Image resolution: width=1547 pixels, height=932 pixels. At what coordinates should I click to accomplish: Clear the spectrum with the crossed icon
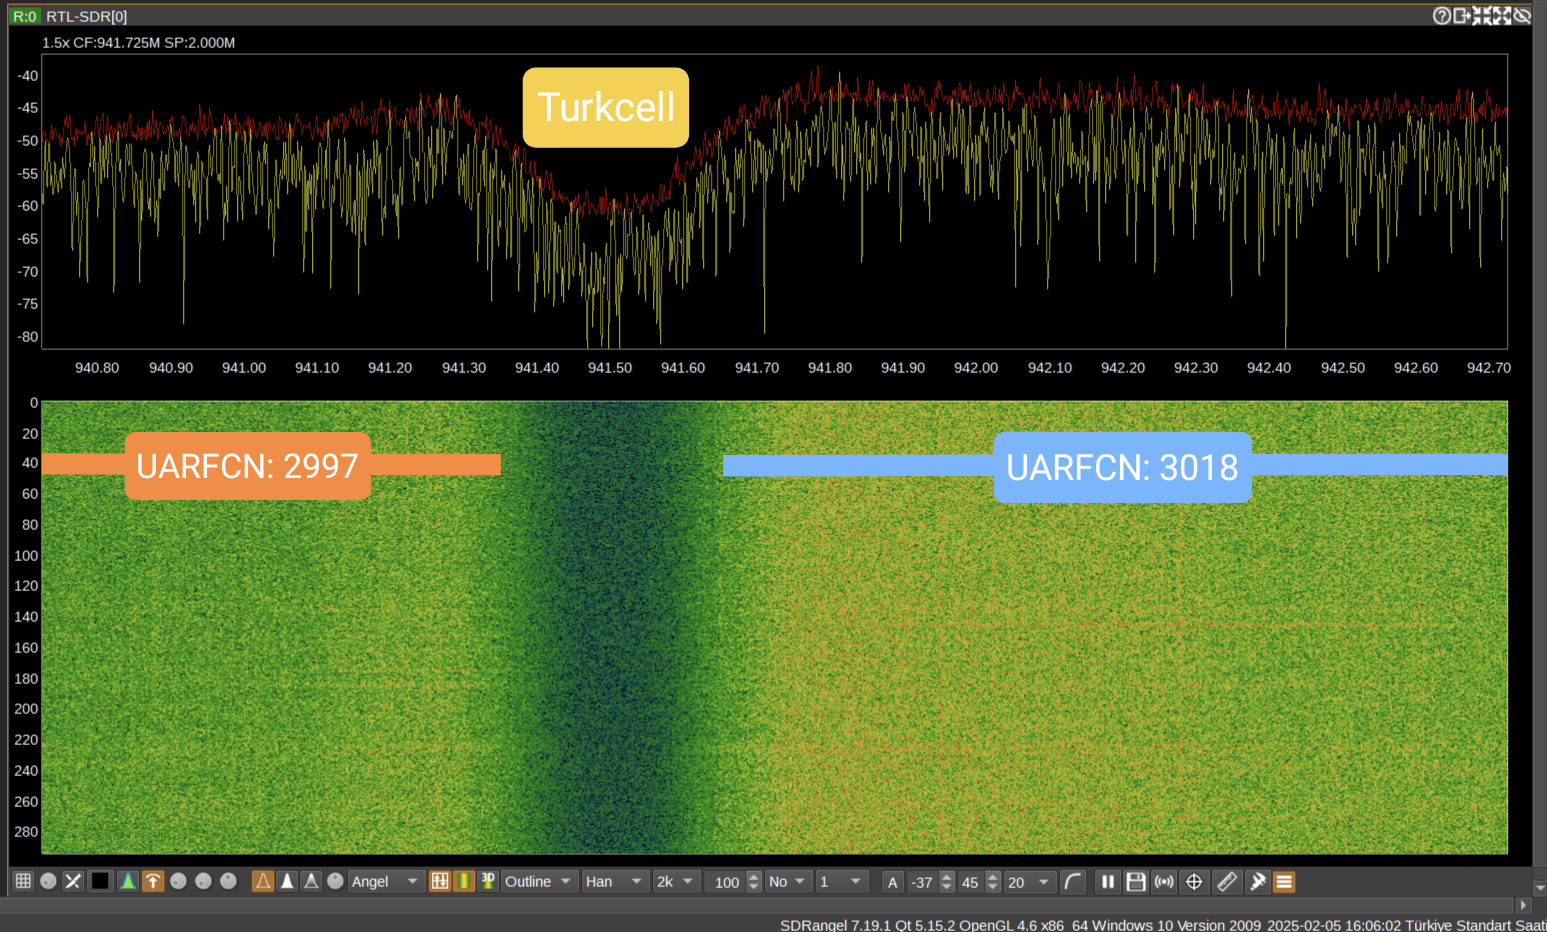pyautogui.click(x=73, y=881)
